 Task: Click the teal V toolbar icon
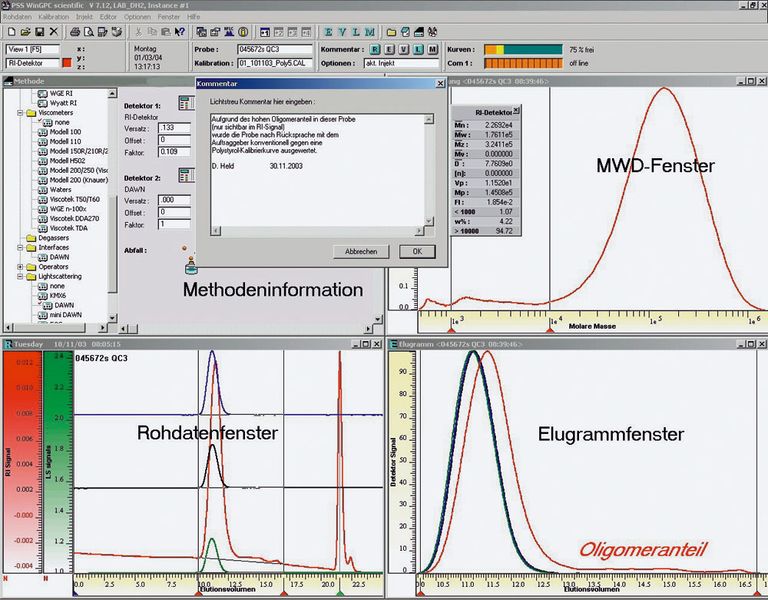(x=342, y=32)
